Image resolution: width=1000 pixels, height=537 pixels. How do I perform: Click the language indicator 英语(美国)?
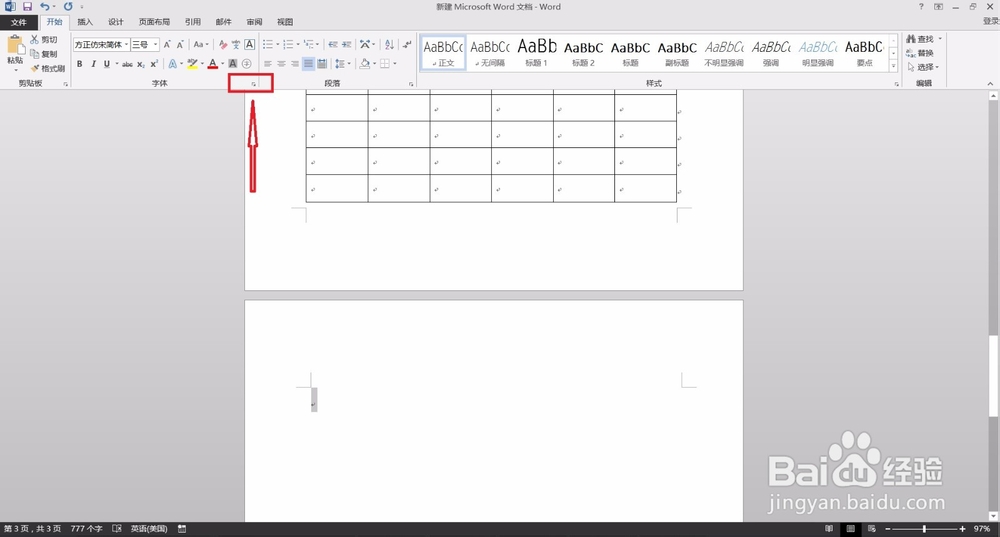point(149,529)
